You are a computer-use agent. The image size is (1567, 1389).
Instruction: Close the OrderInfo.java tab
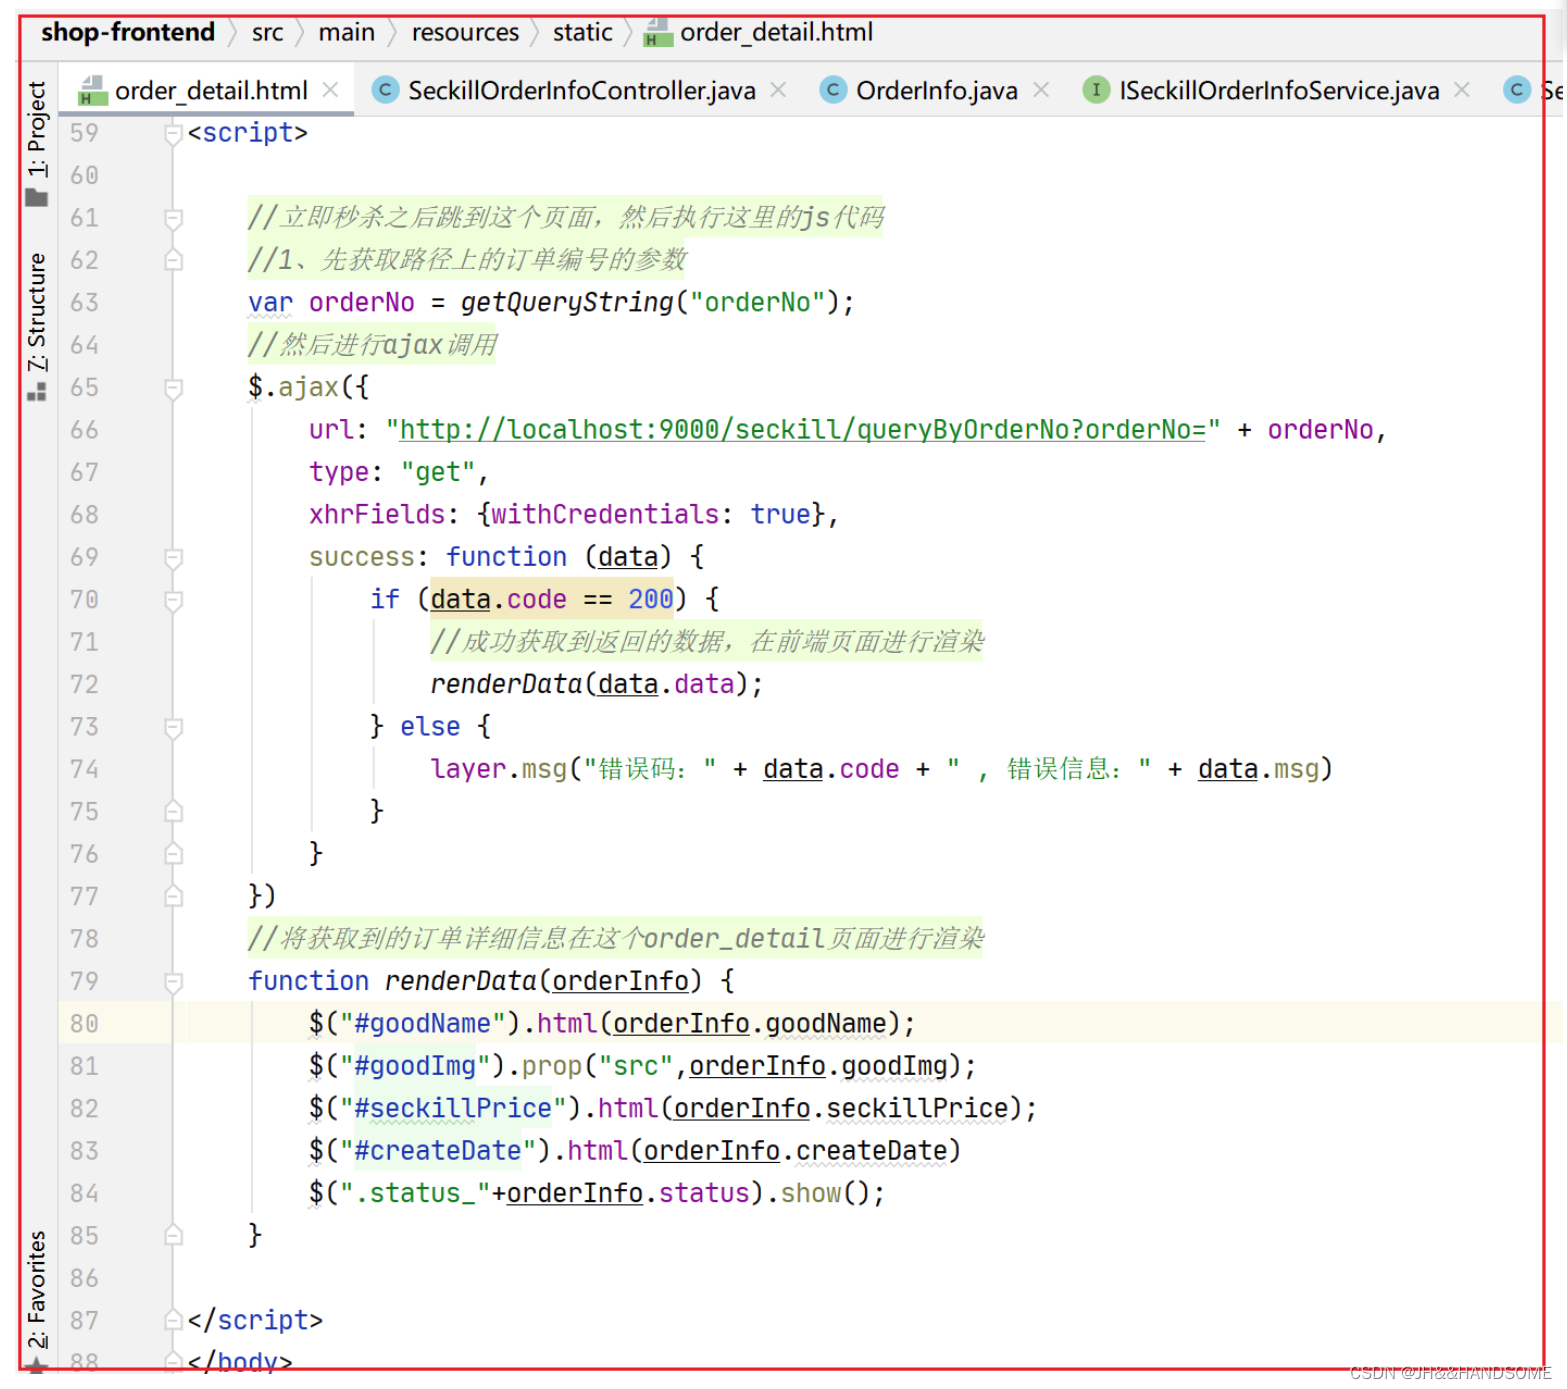click(1041, 90)
